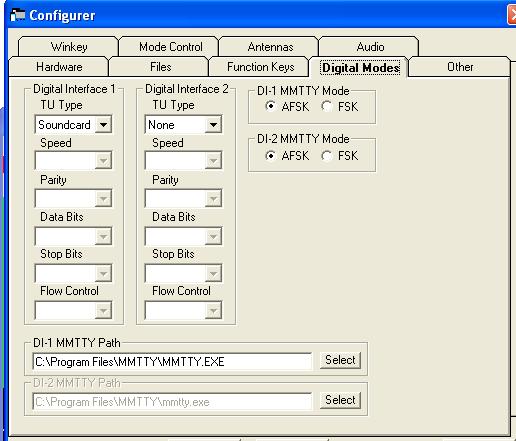Click Select button for DI-1 MMTTY Path
This screenshot has width=516, height=441.
pos(340,360)
